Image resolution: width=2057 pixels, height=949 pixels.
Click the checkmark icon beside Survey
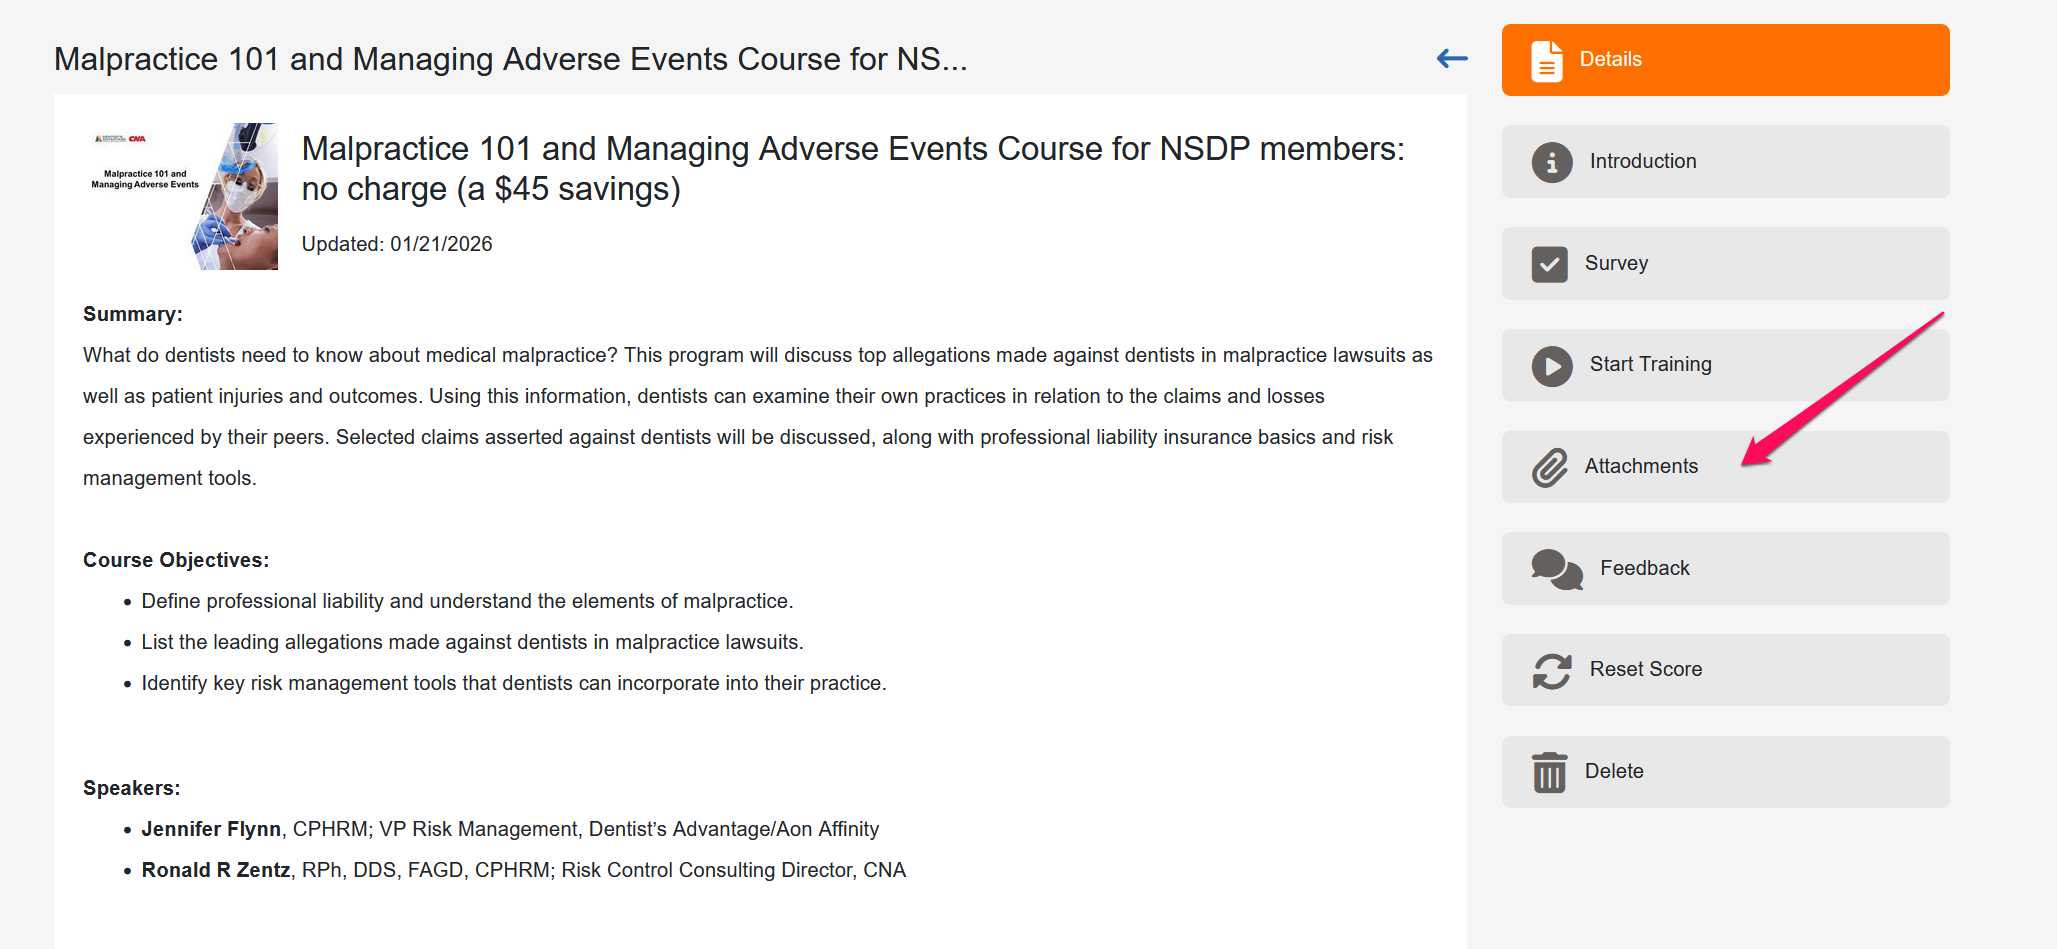click(x=1550, y=265)
